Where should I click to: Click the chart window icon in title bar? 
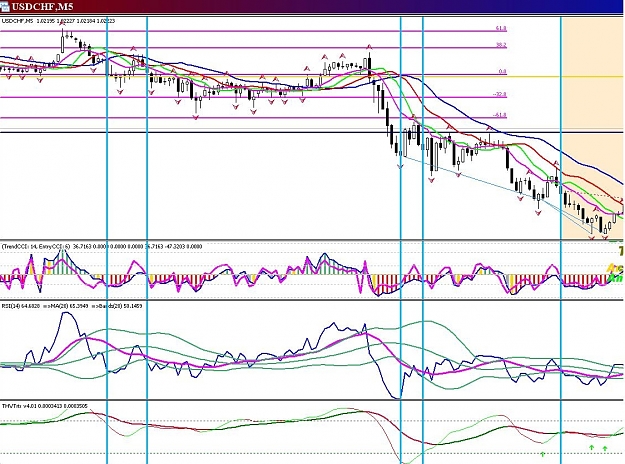pyautogui.click(x=5, y=6)
